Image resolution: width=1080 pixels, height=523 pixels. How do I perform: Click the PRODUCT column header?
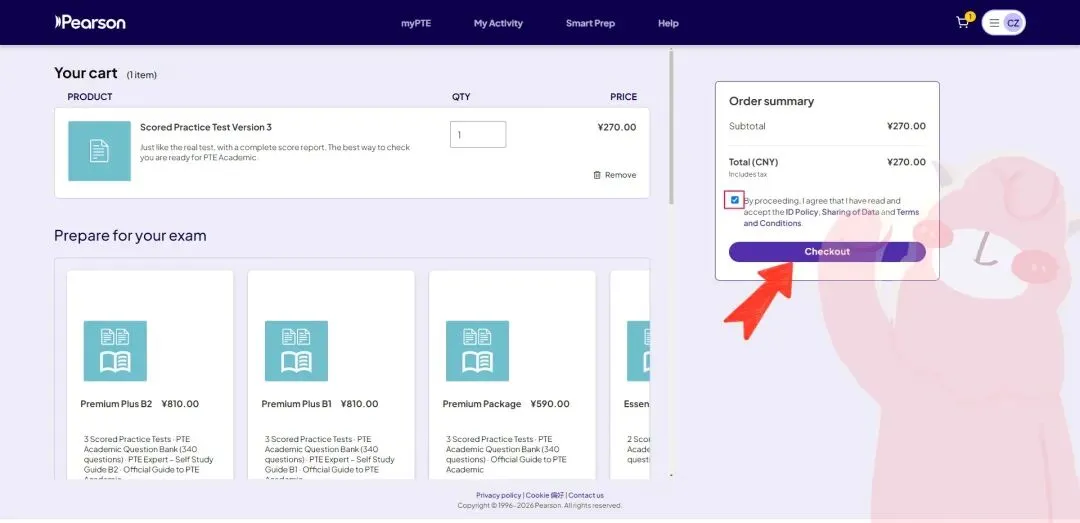[x=90, y=97]
